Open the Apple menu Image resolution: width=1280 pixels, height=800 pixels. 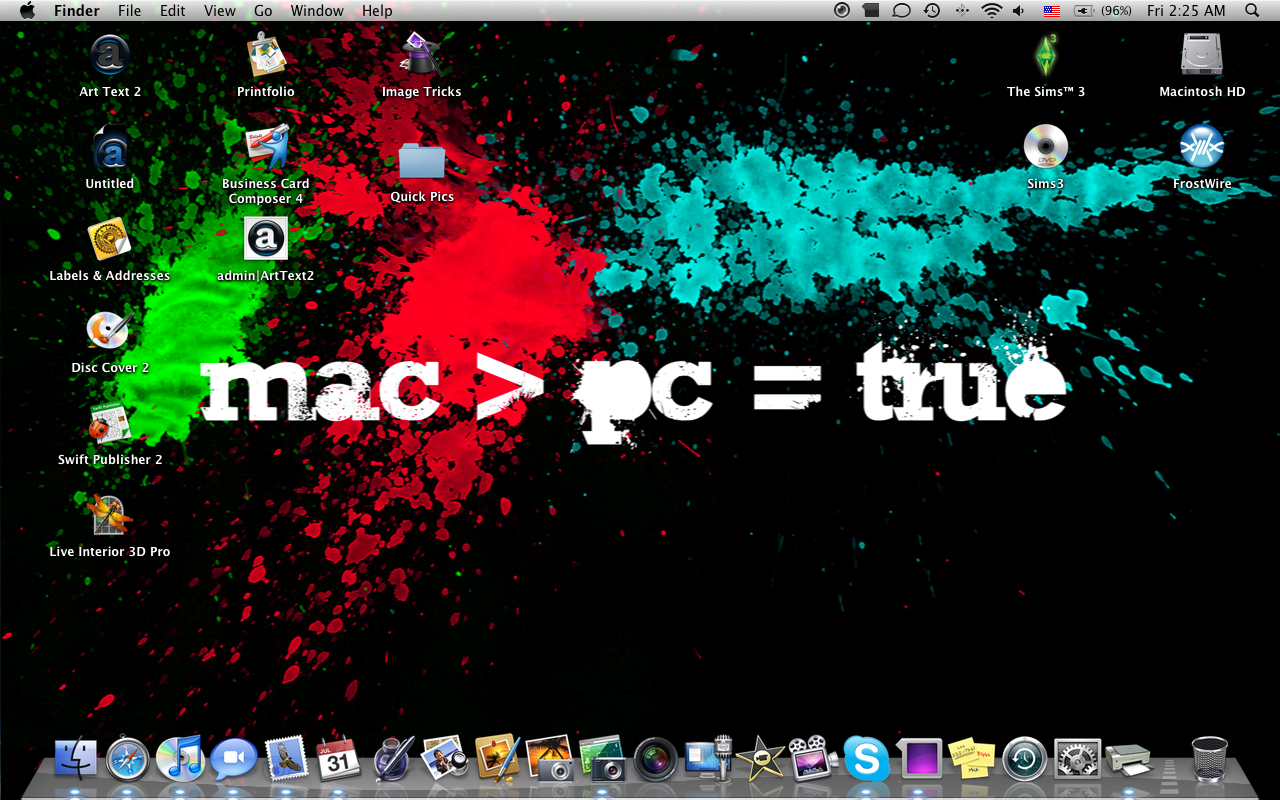(x=27, y=10)
